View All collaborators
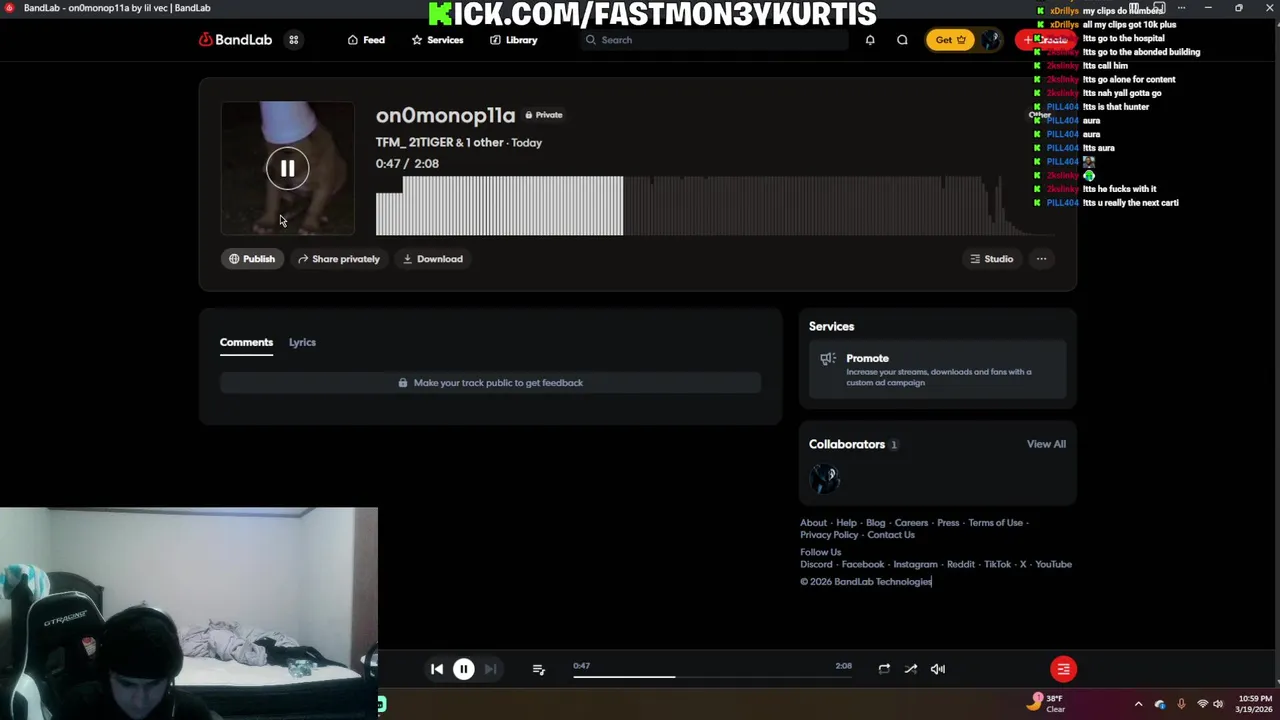 click(x=1046, y=444)
